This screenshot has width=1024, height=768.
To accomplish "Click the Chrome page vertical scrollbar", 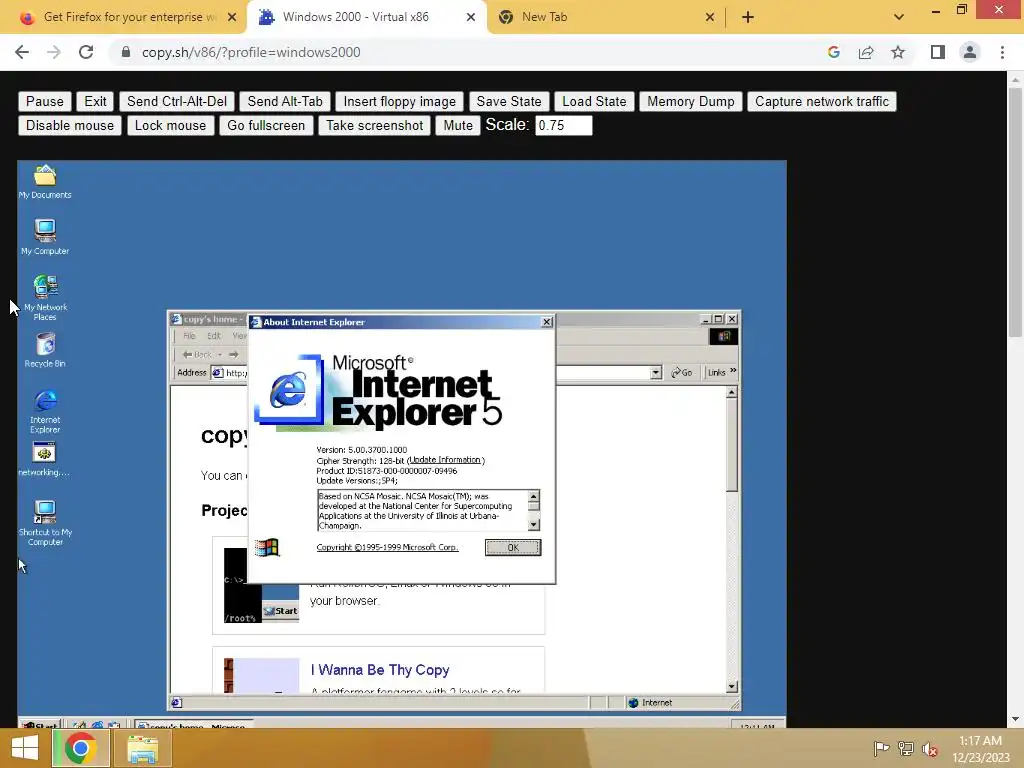I will click(1015, 212).
